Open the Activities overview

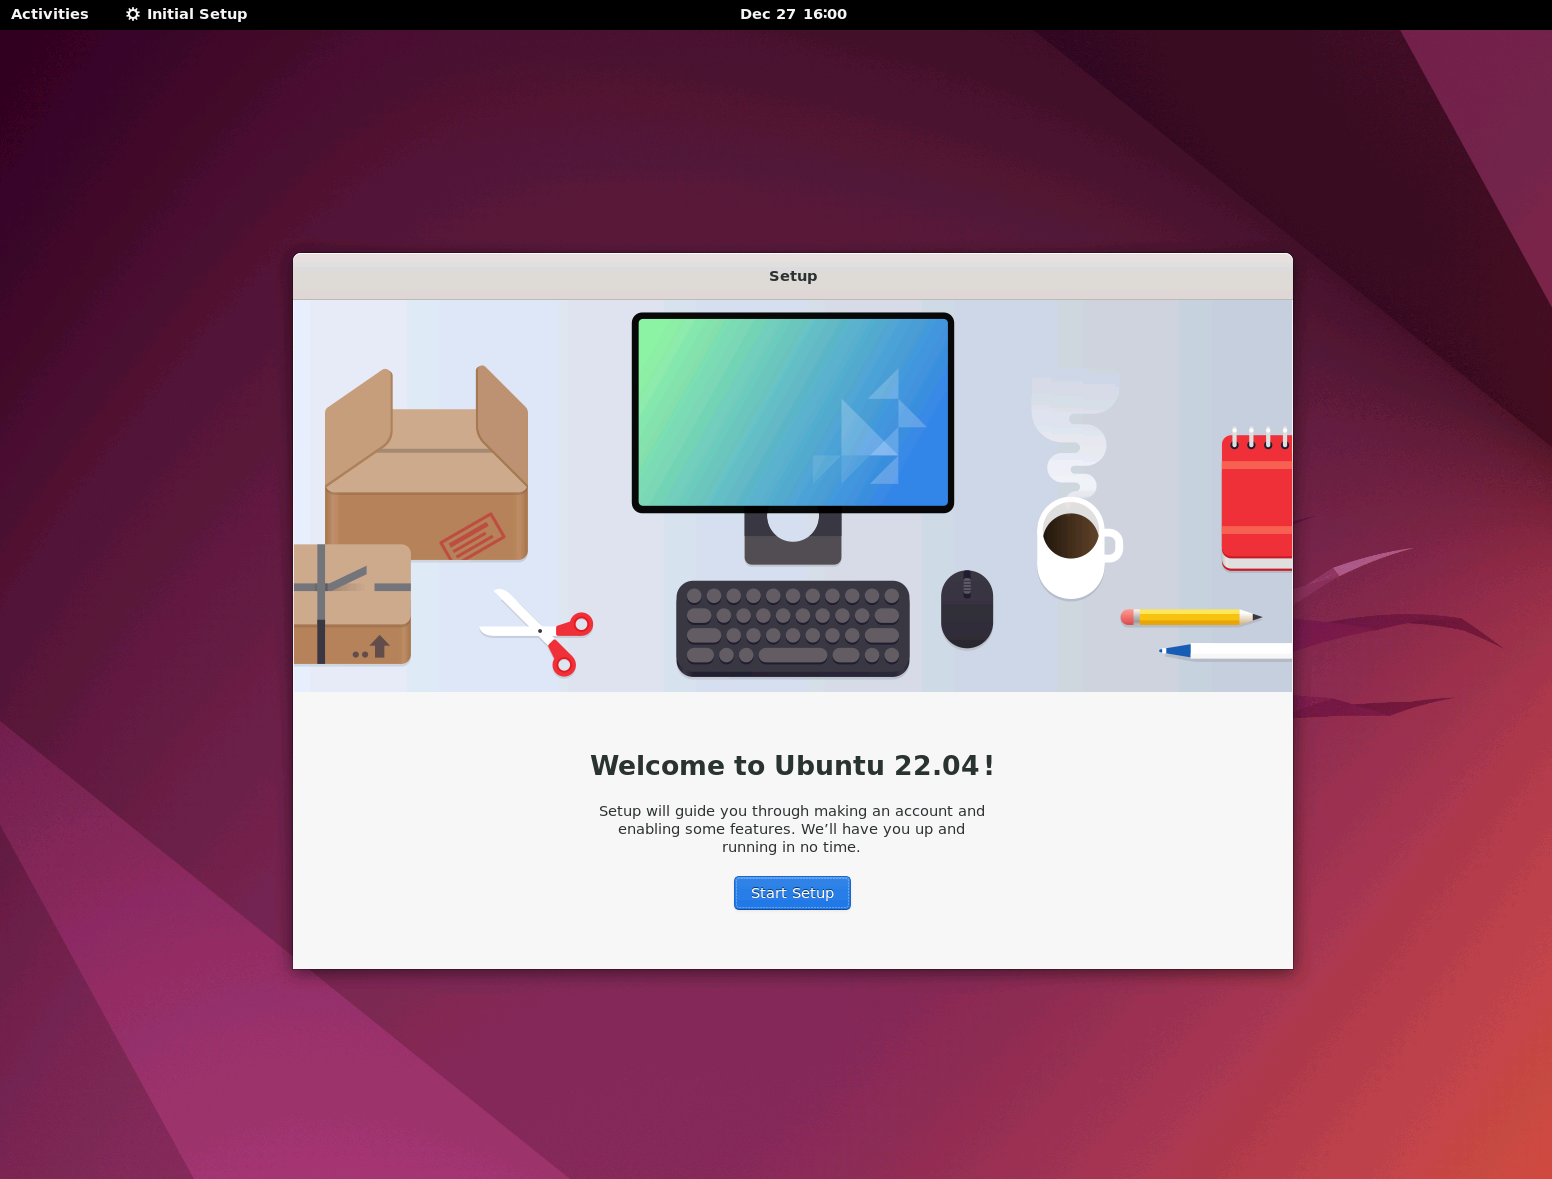click(x=50, y=14)
